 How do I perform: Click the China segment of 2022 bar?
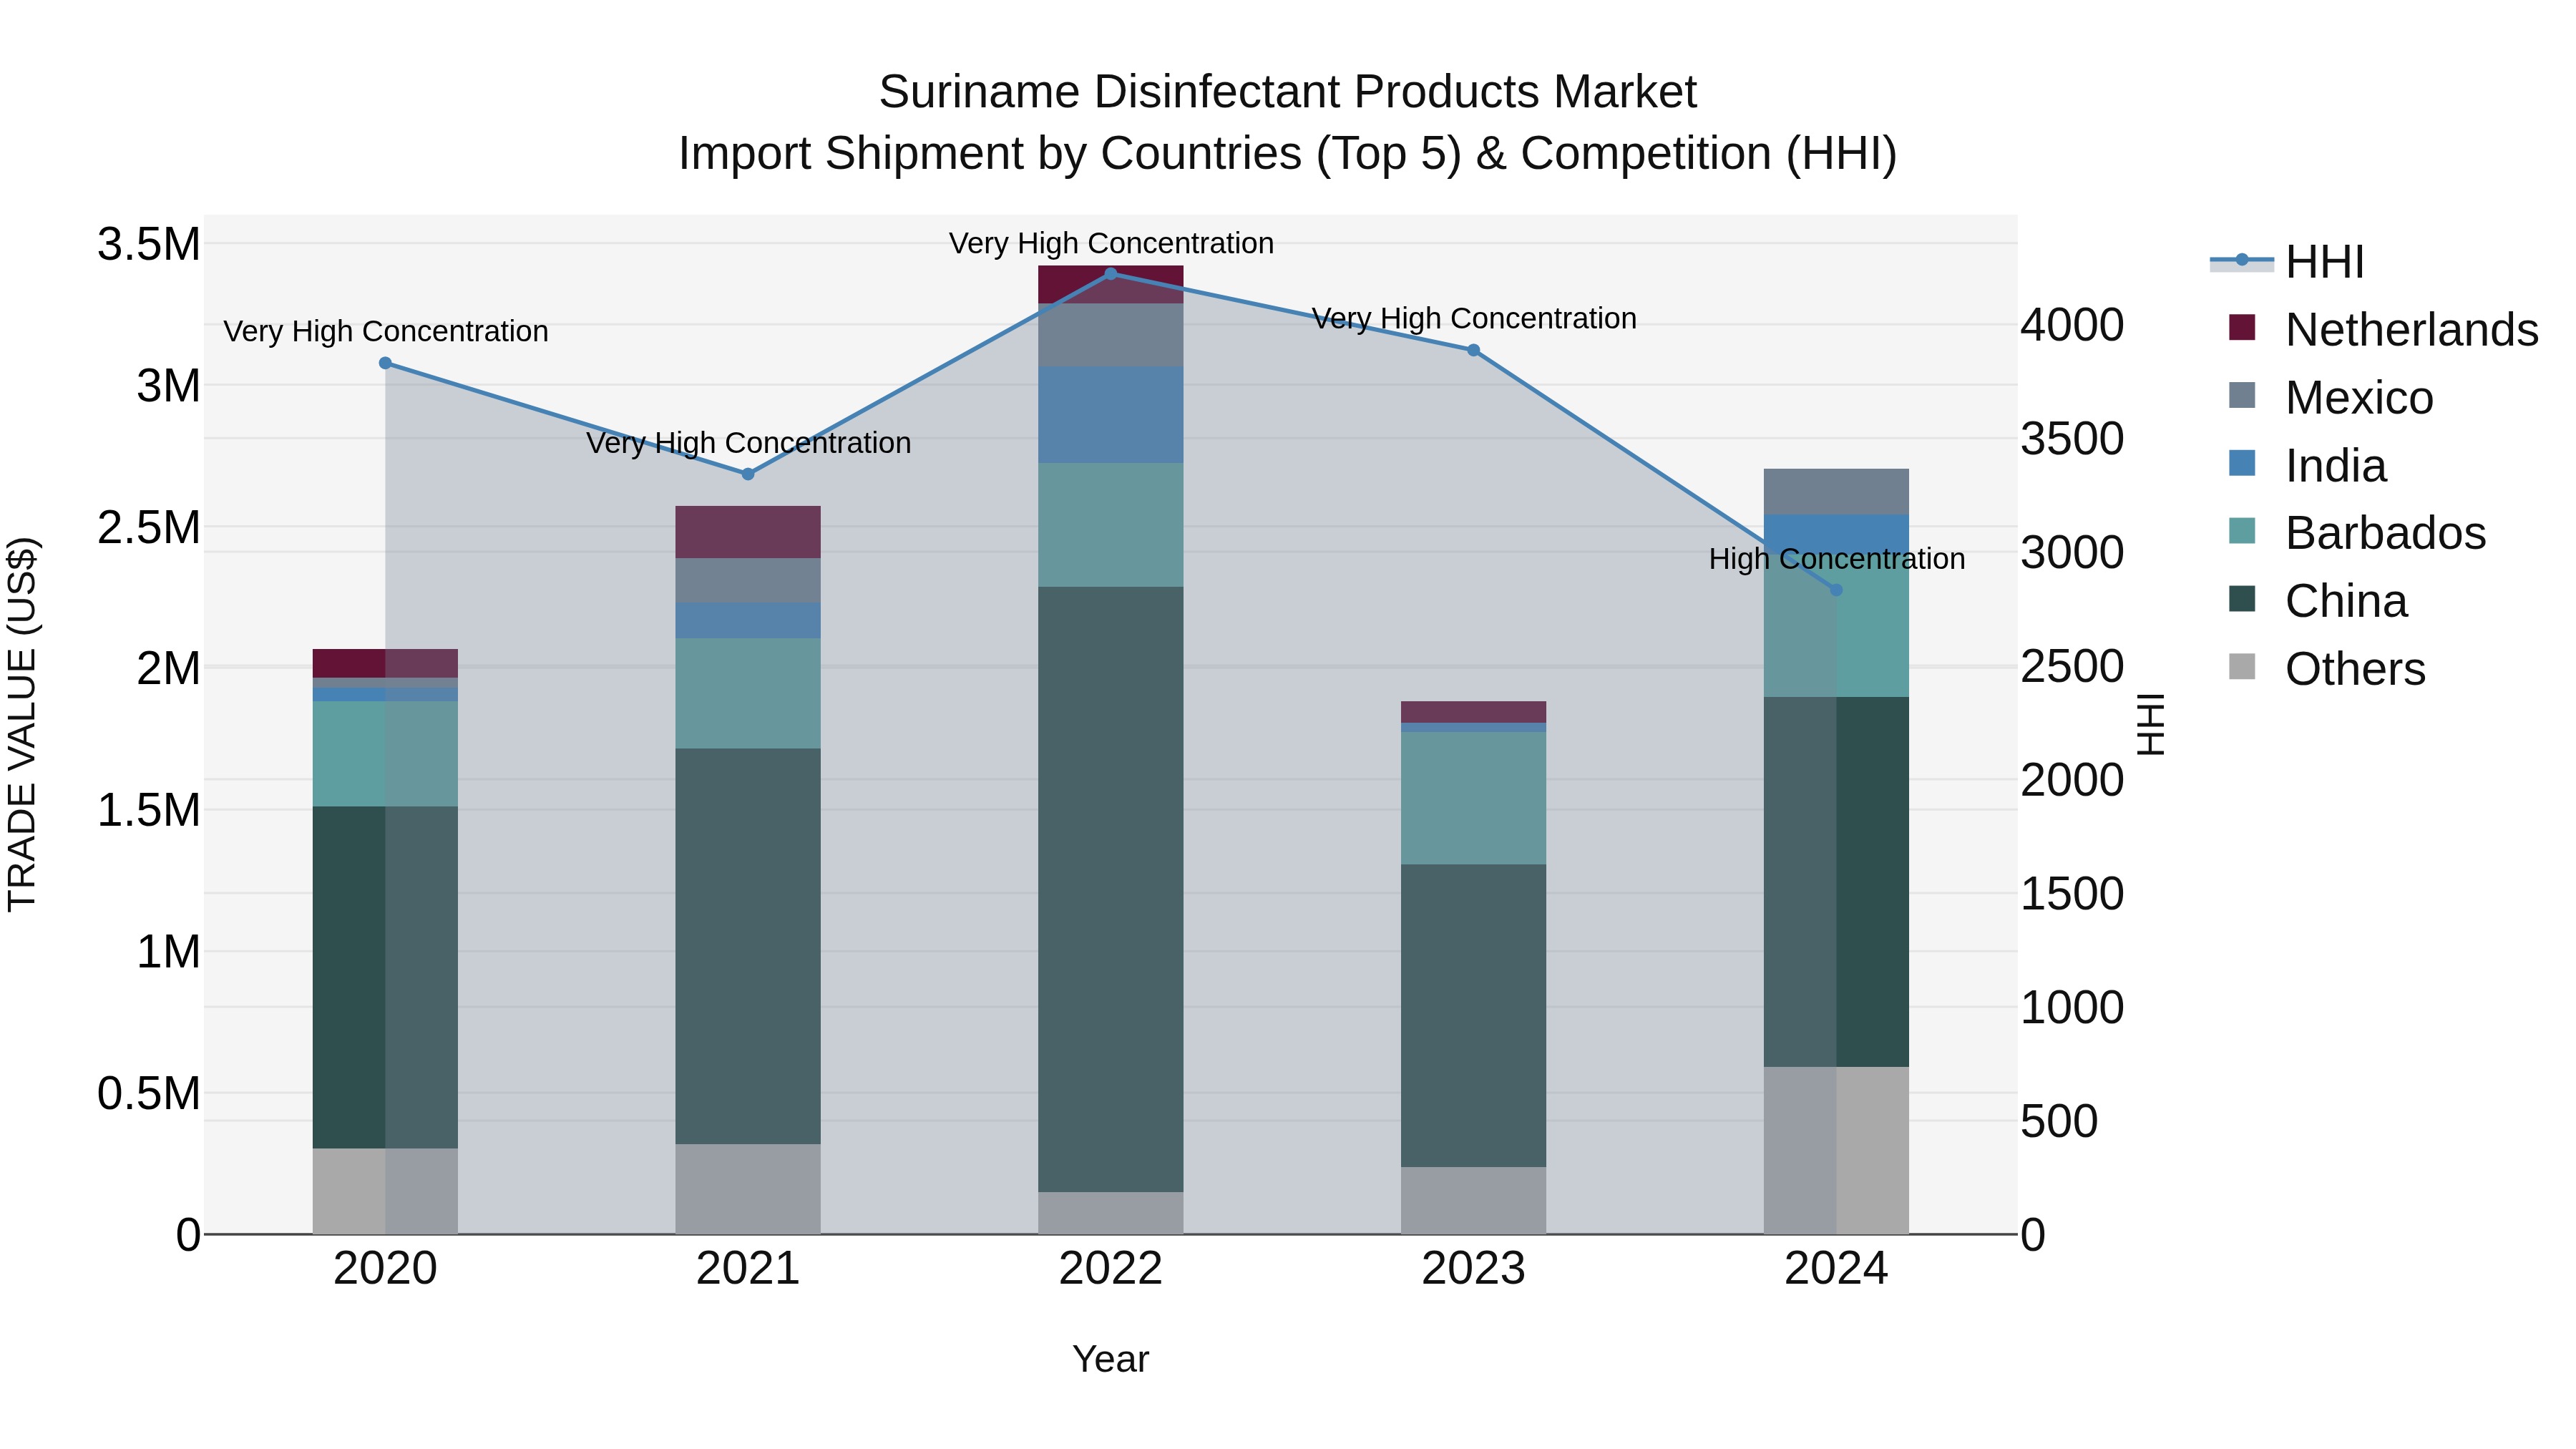[1110, 889]
